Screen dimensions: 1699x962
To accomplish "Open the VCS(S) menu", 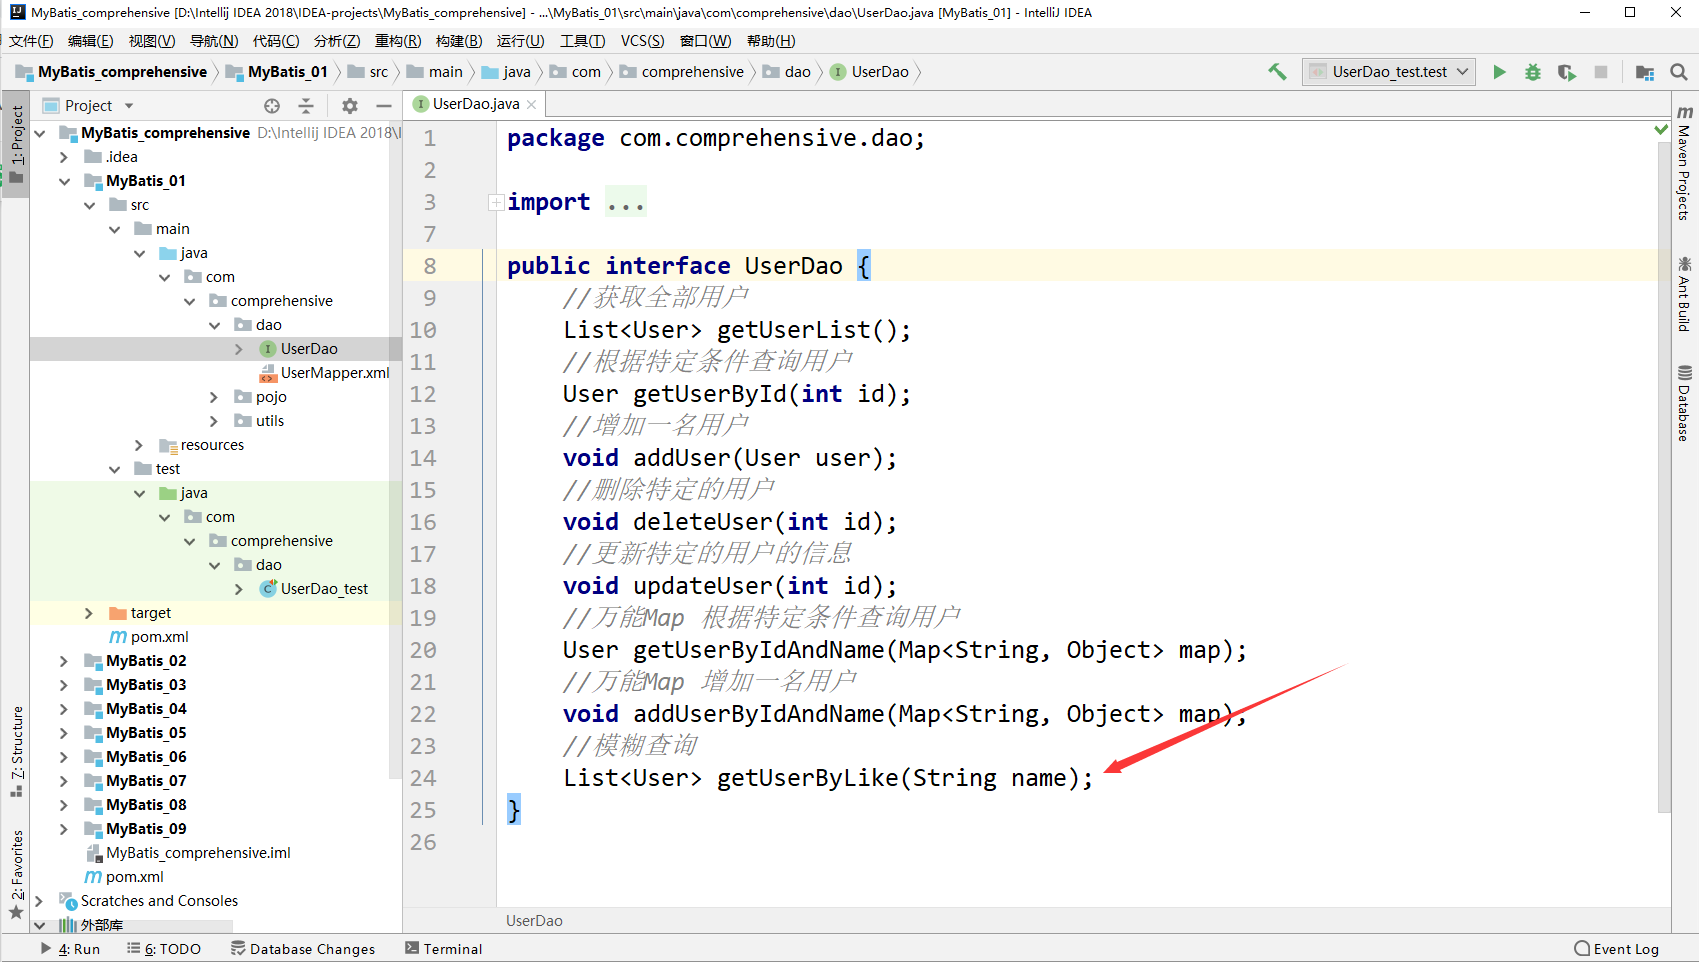I will point(642,41).
